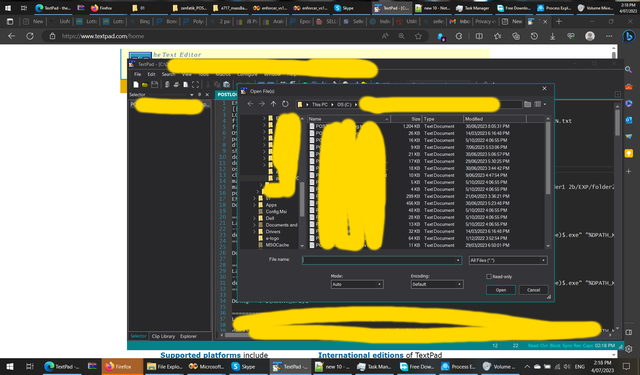Open Edge Downloads icon
Image resolution: width=640 pixels, height=375 pixels.
point(552,36)
